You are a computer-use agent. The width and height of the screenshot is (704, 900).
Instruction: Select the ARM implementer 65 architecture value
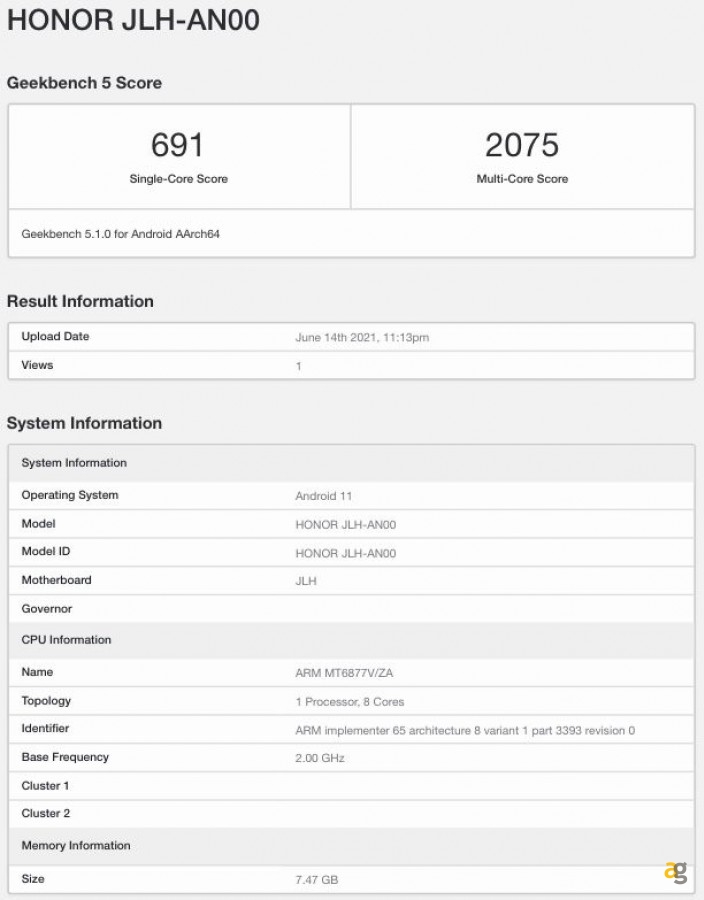[x=465, y=731]
